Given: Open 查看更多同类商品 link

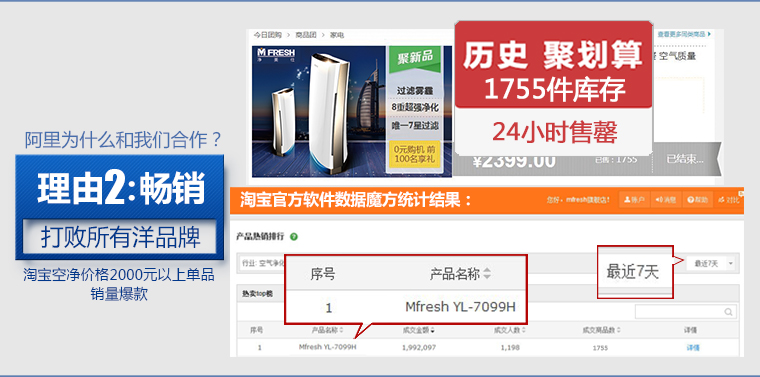Looking at the screenshot, I should [684, 34].
